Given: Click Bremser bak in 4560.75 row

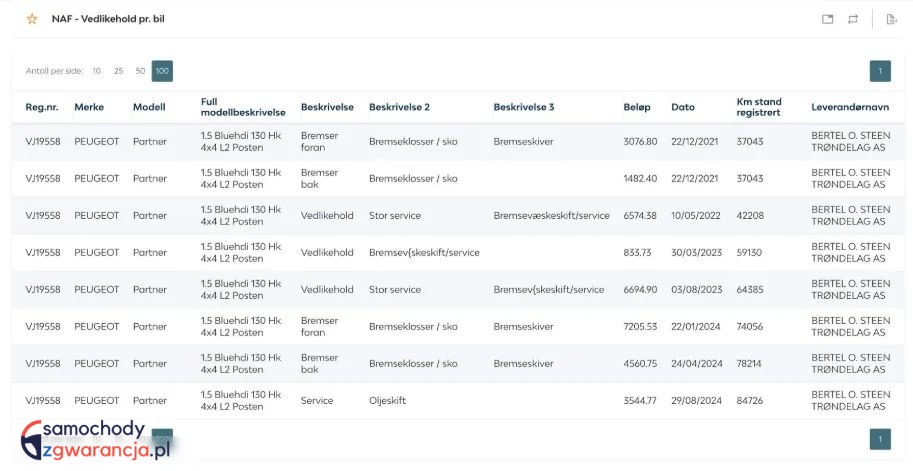Looking at the screenshot, I should point(319,363).
